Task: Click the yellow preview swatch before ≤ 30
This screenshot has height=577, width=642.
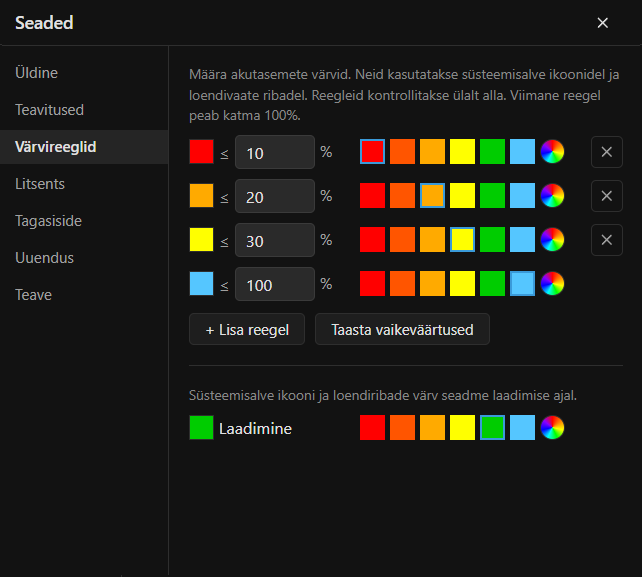Action: (x=201, y=240)
